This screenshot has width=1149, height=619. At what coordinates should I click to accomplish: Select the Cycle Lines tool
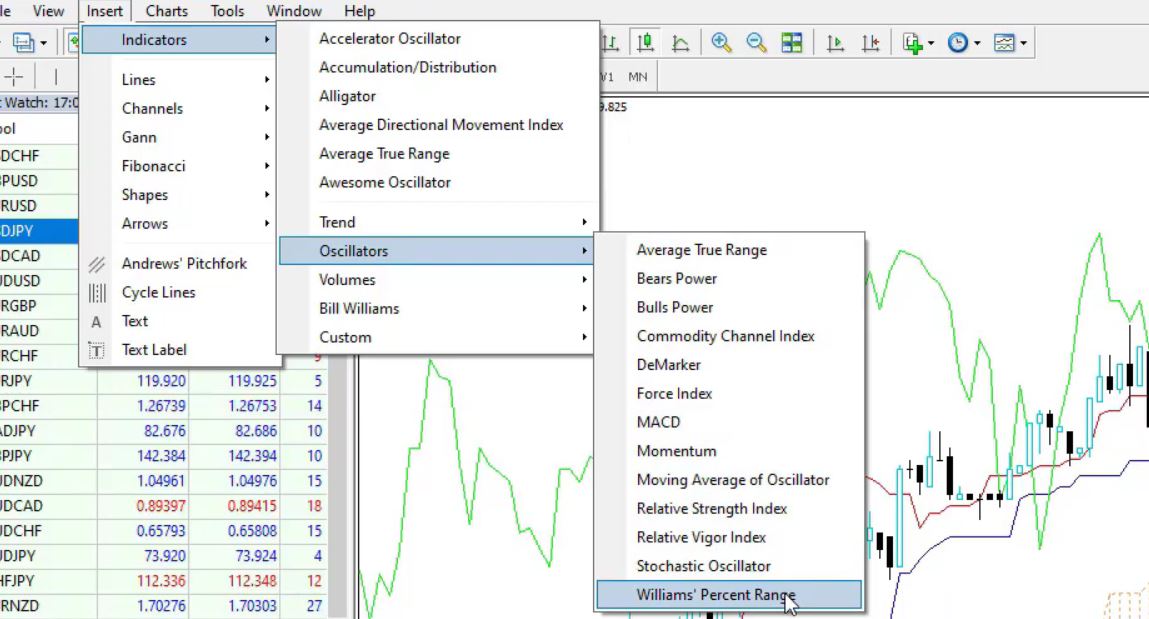(160, 292)
